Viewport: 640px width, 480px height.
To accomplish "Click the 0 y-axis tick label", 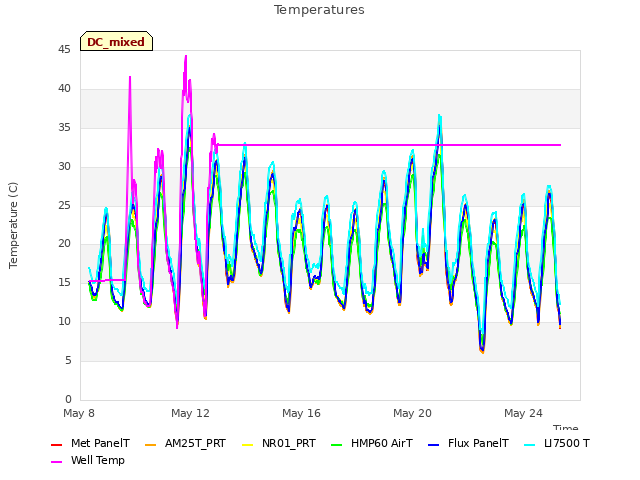I will (x=68, y=399).
